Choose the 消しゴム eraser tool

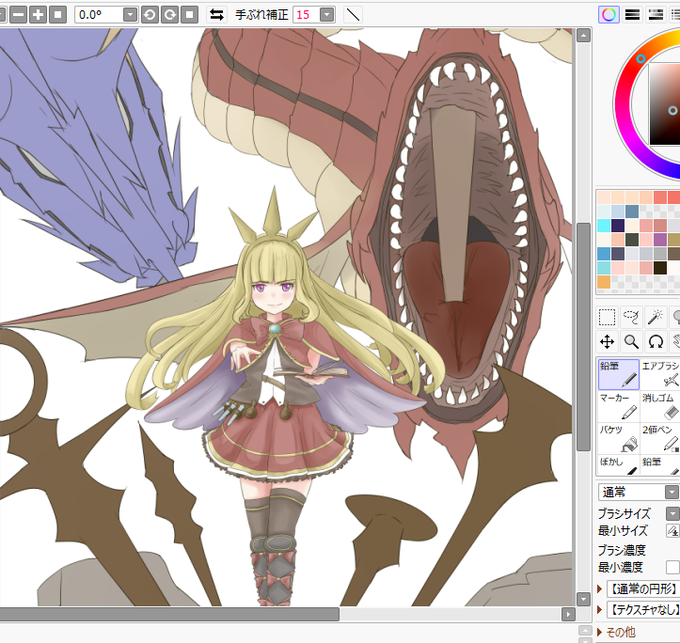pyautogui.click(x=661, y=407)
